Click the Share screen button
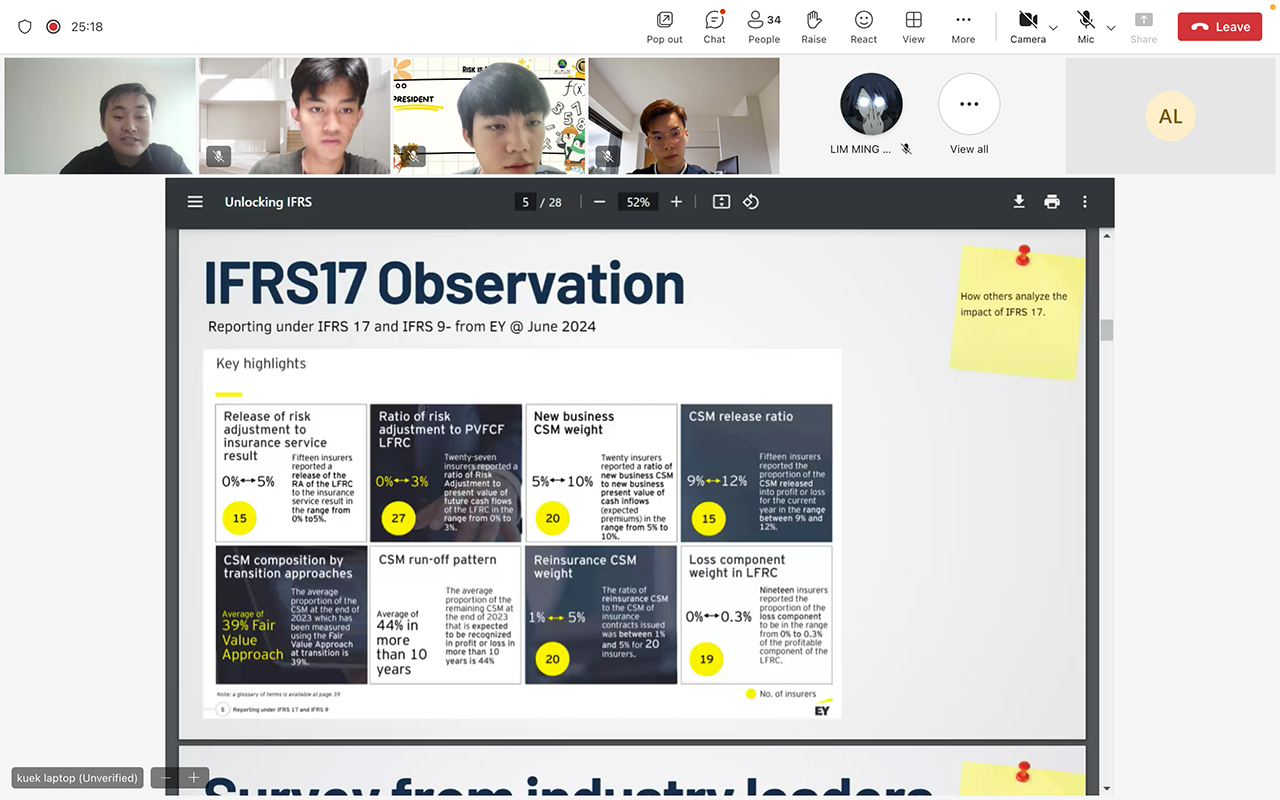1280x800 pixels. tap(1144, 27)
